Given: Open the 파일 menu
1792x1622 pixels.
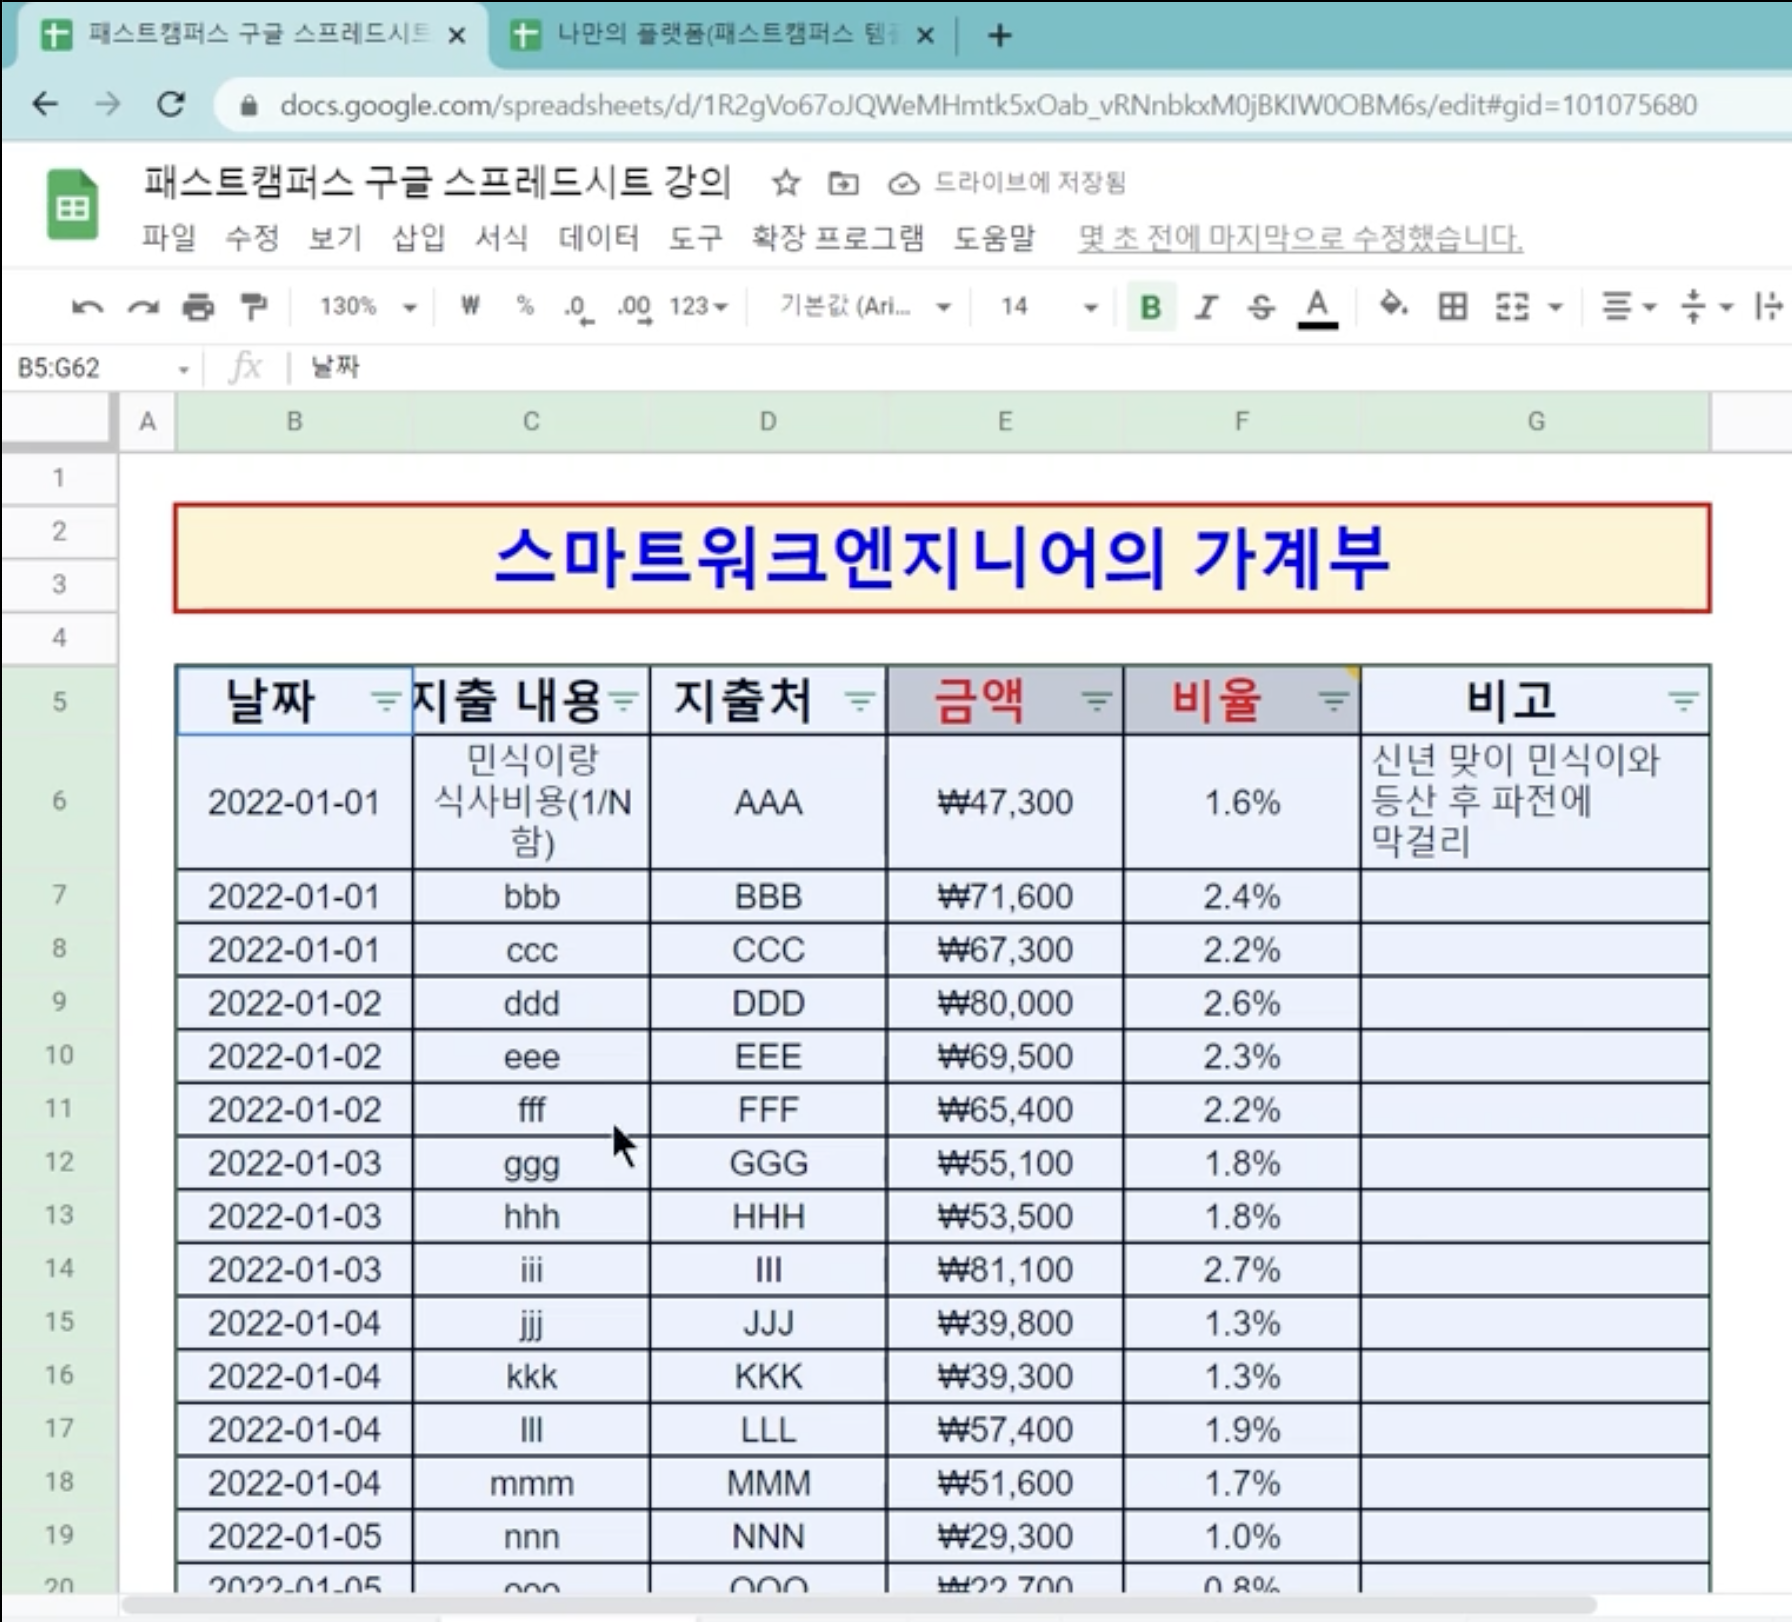Looking at the screenshot, I should coord(168,238).
